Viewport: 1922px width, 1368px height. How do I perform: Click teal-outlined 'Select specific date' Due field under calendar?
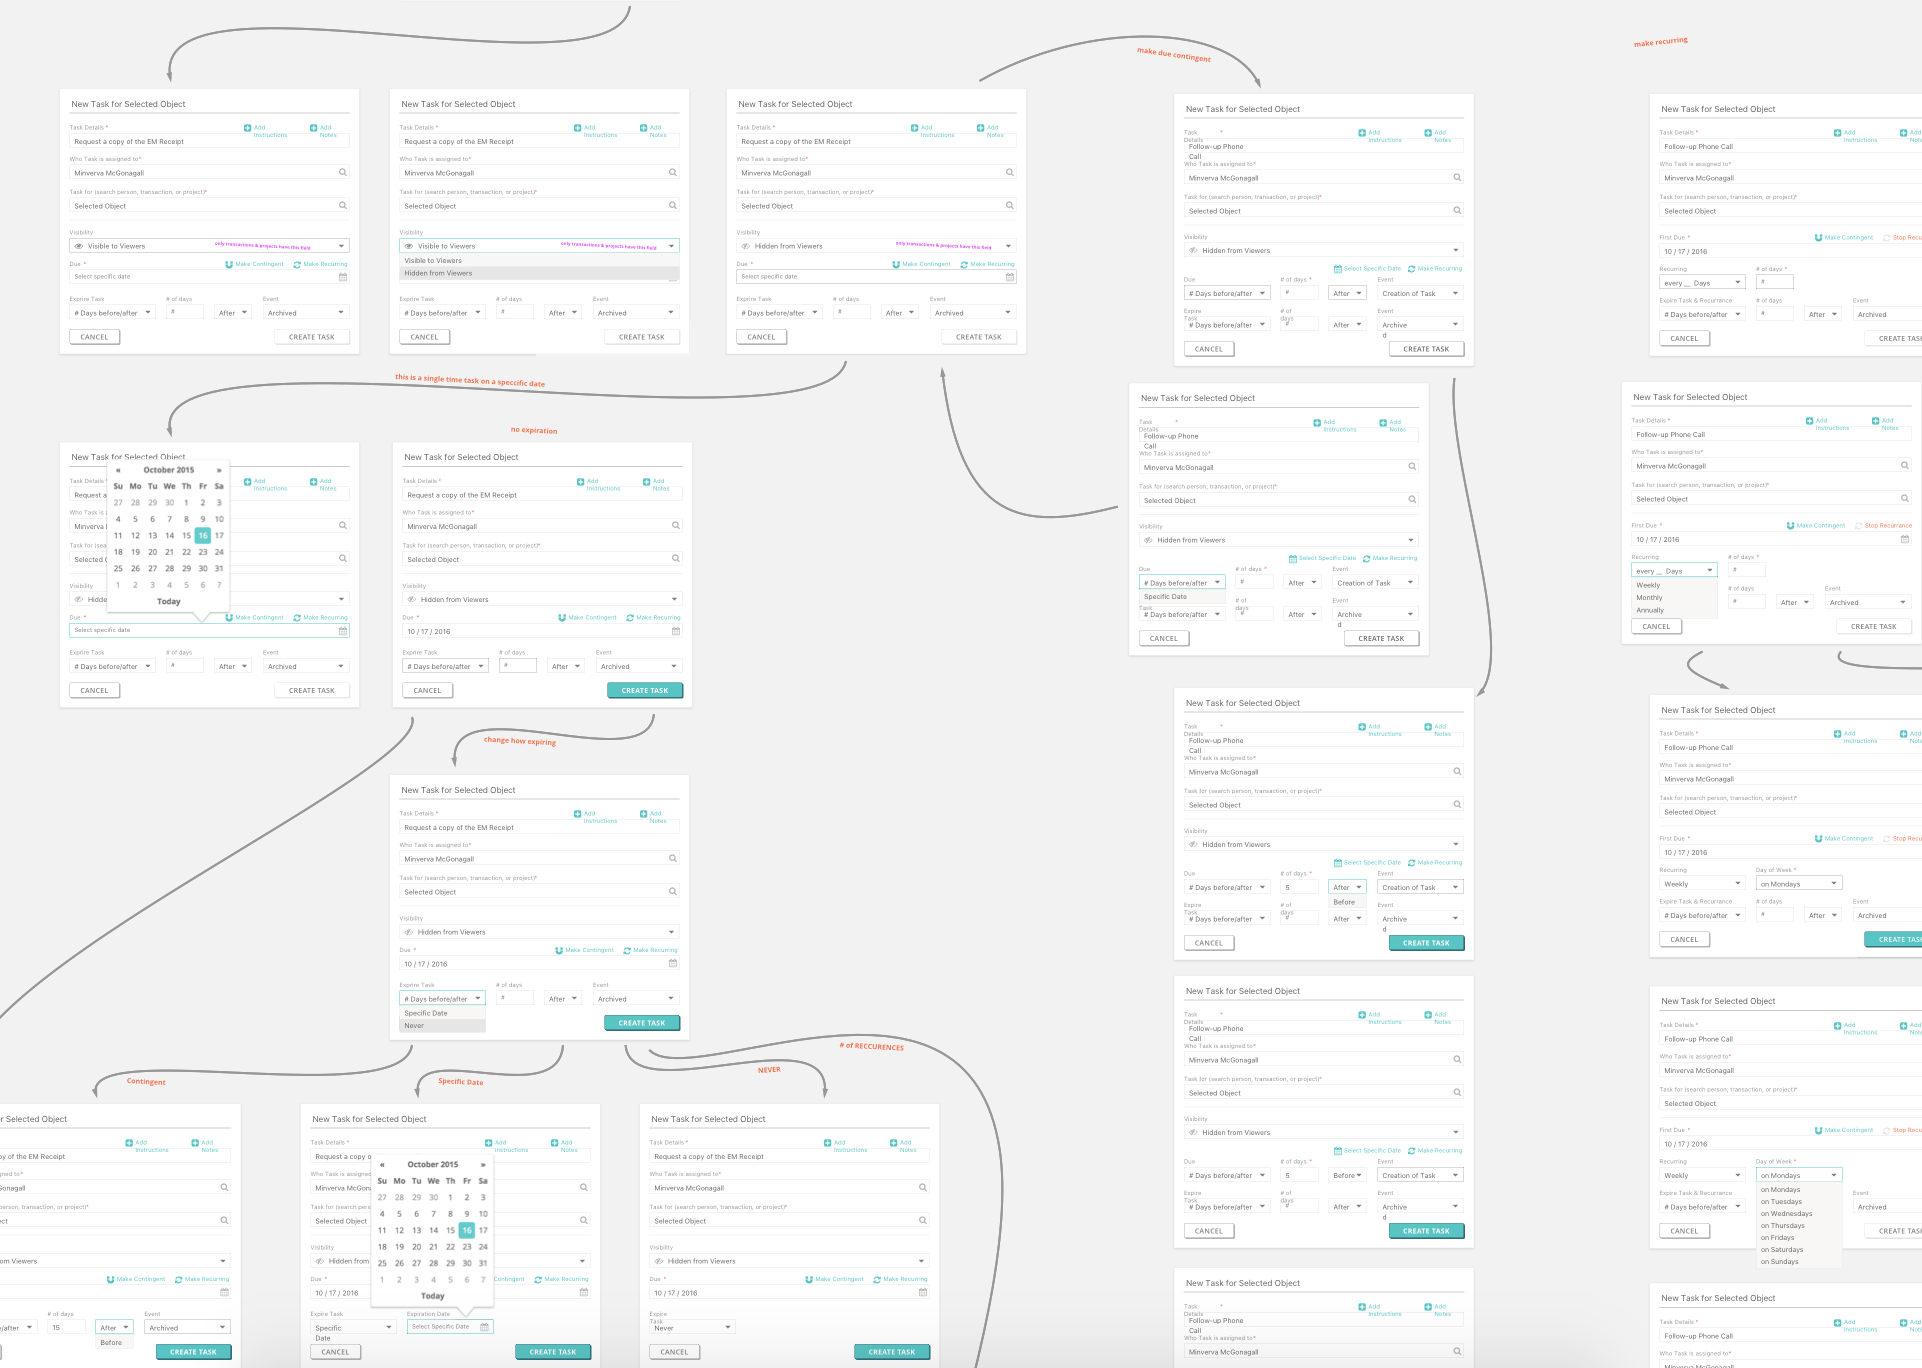210,631
